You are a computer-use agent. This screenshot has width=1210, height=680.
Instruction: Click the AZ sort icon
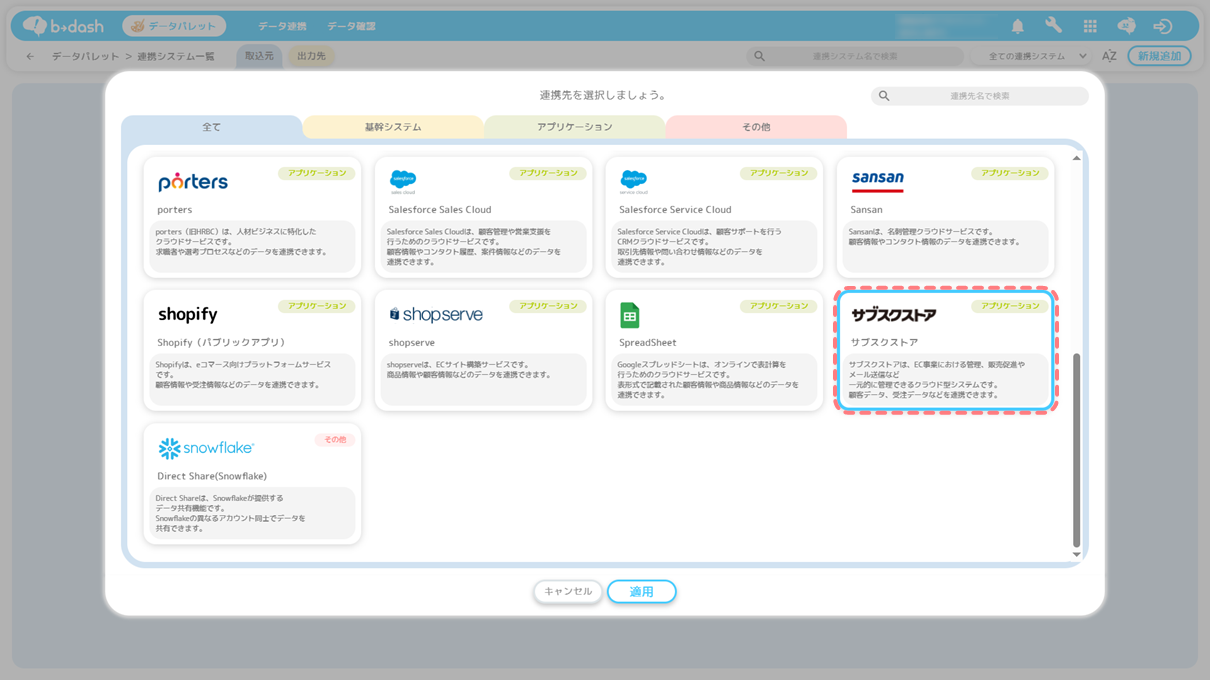coord(1109,56)
